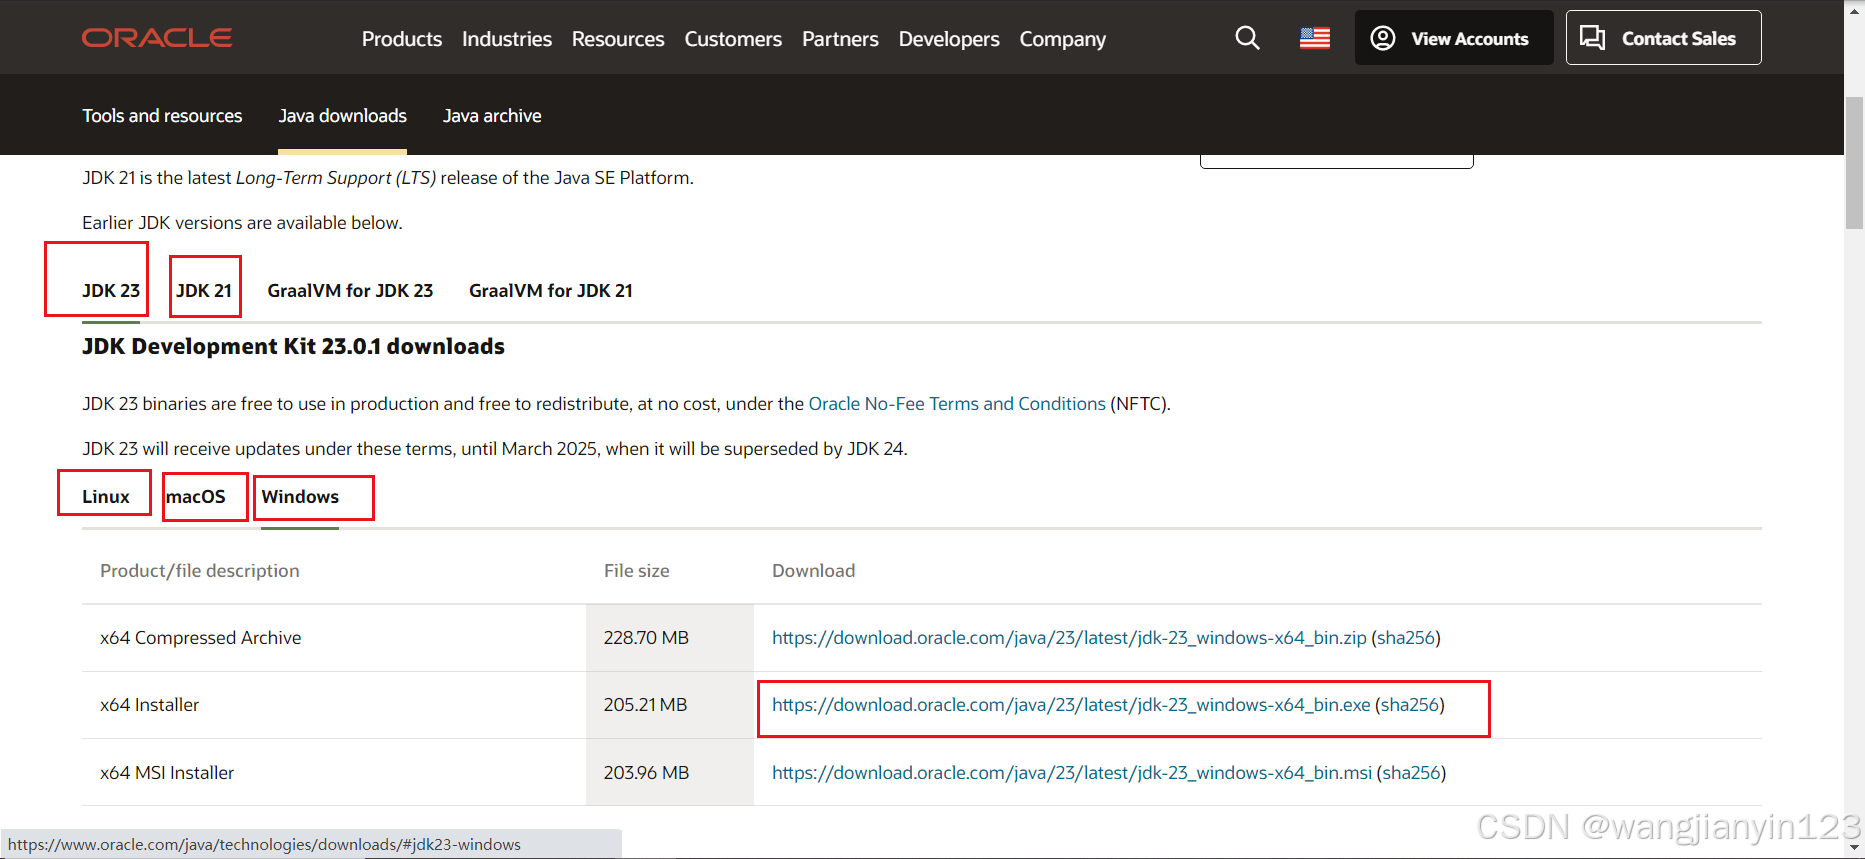Go to Tools and resources tab

coord(162,116)
